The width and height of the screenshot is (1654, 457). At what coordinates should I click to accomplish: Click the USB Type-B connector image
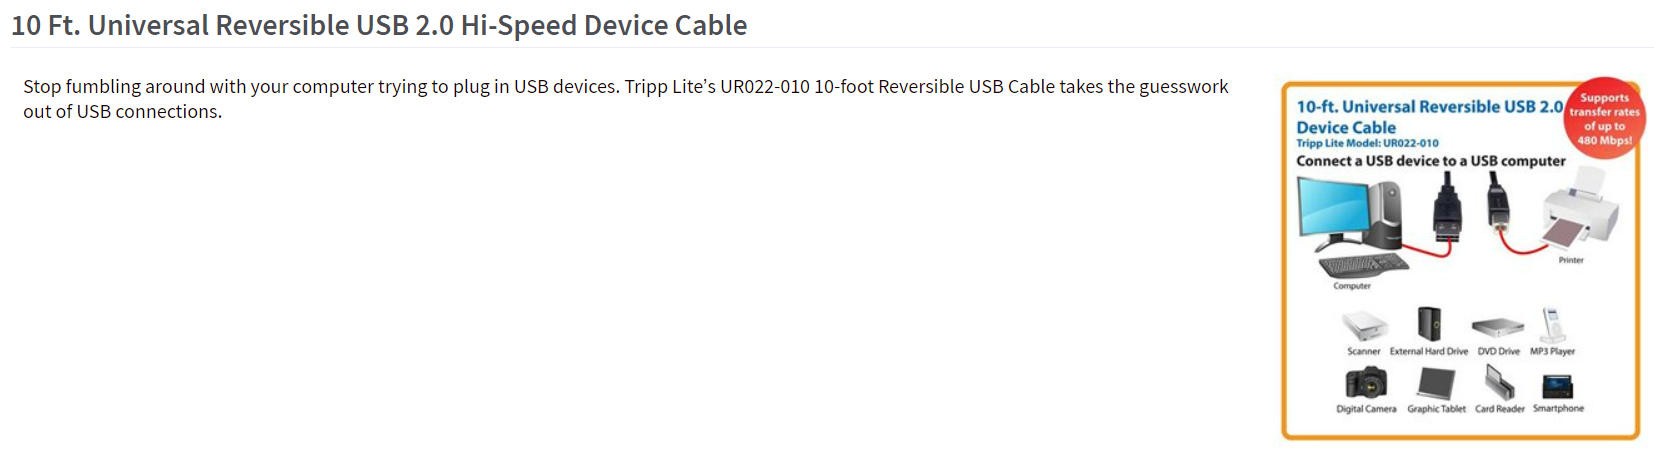coord(1497,203)
